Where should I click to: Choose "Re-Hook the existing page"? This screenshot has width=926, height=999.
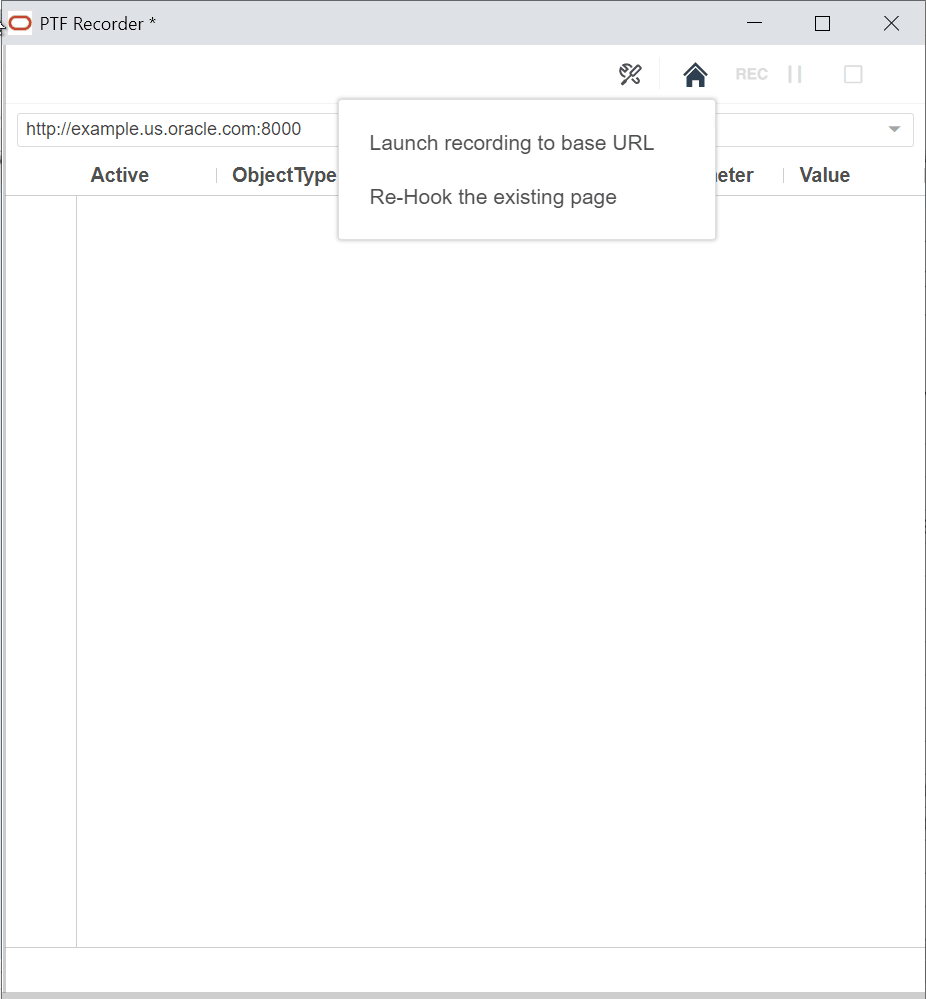(x=492, y=197)
